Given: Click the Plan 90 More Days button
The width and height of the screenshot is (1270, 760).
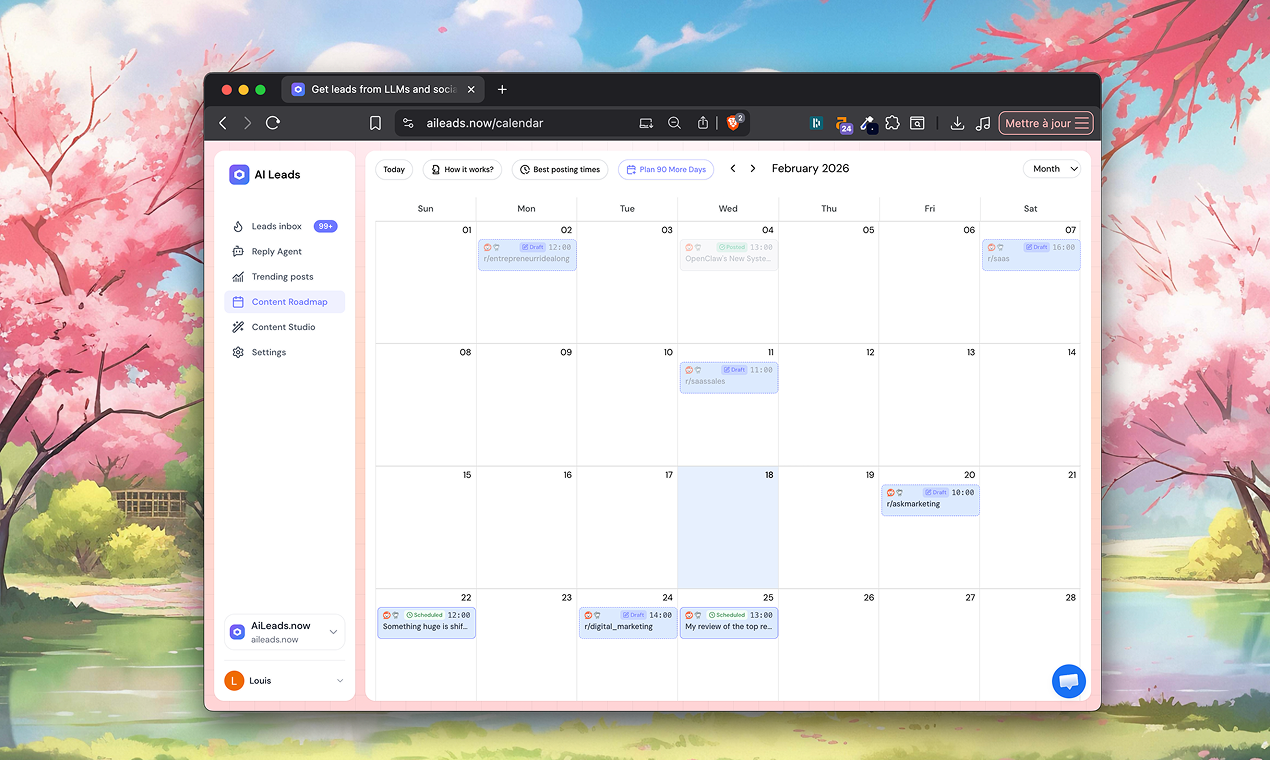Looking at the screenshot, I should pos(666,170).
